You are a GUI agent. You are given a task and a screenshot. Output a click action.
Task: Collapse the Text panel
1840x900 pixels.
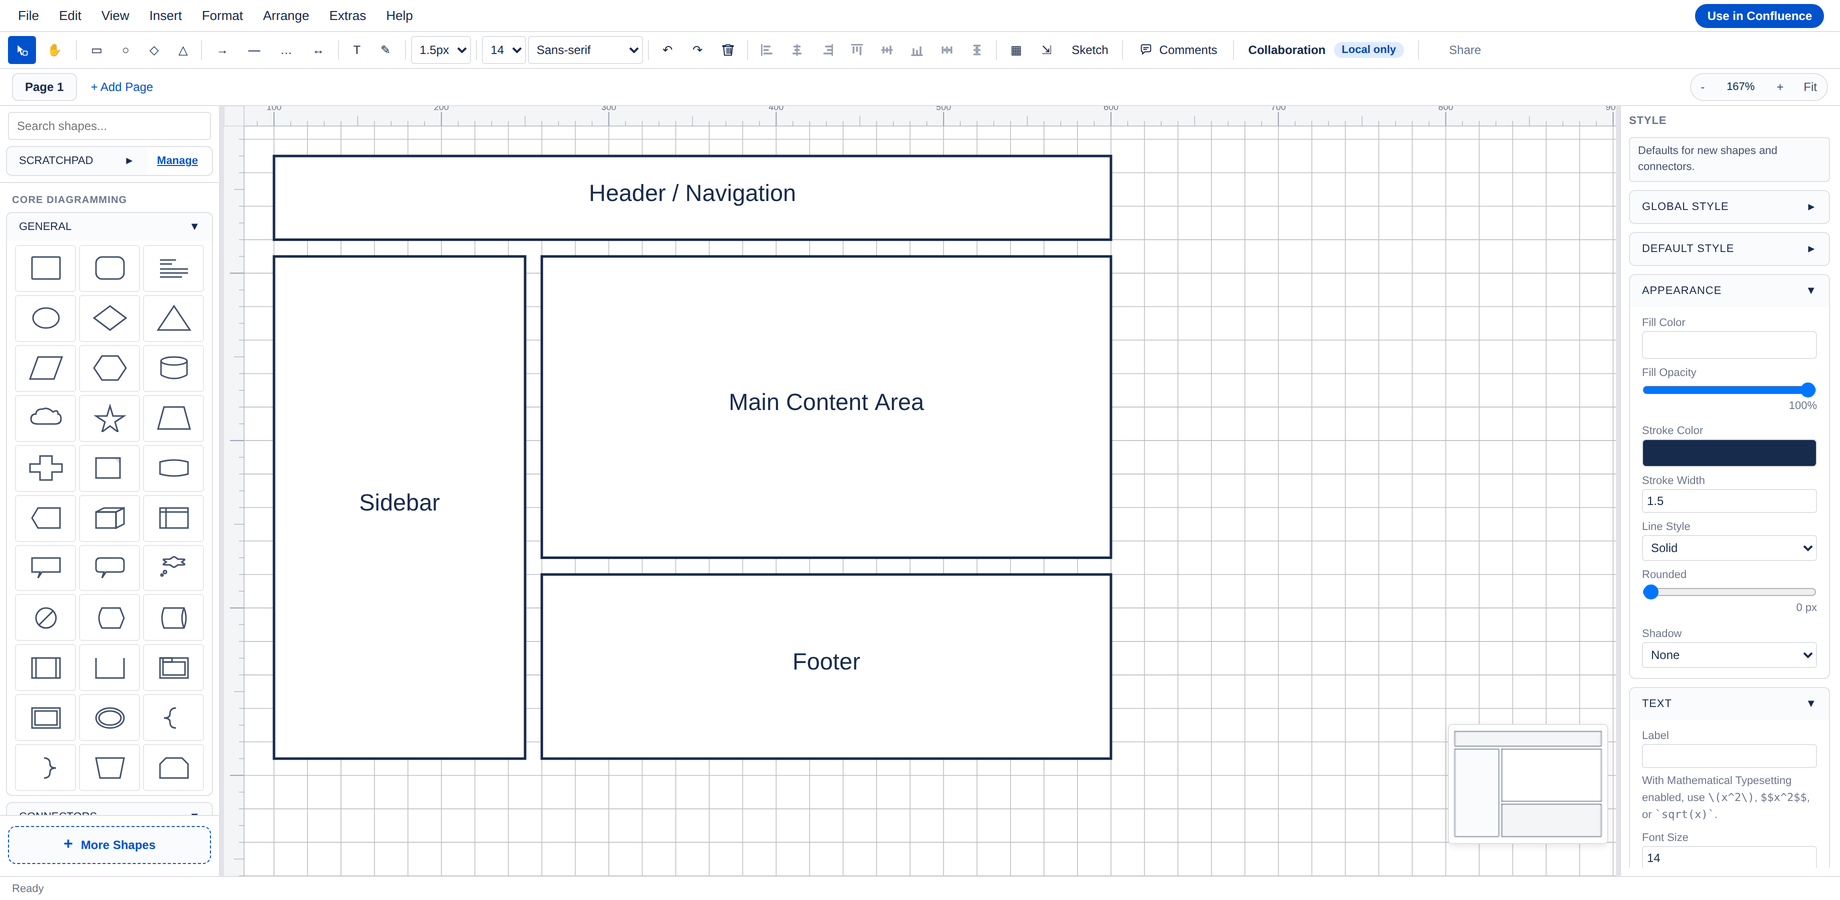1729,704
